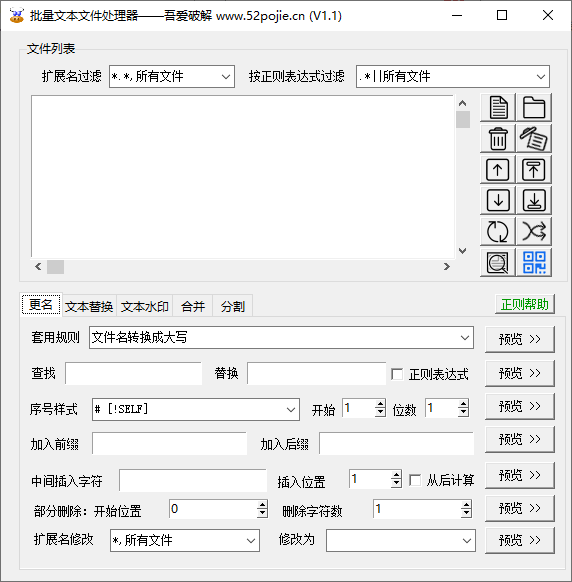Click the clear list broom icon
This screenshot has height=582, width=572.
(x=534, y=138)
